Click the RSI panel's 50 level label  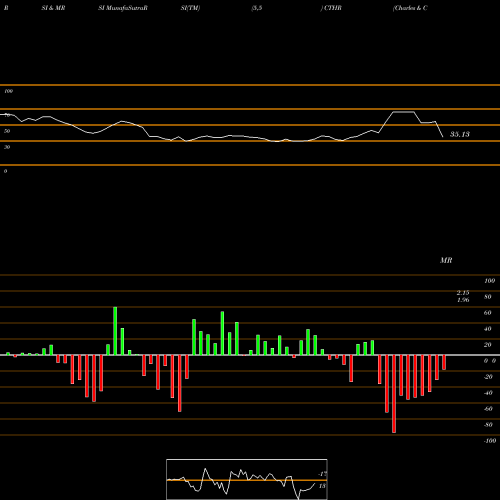[x=7, y=131]
